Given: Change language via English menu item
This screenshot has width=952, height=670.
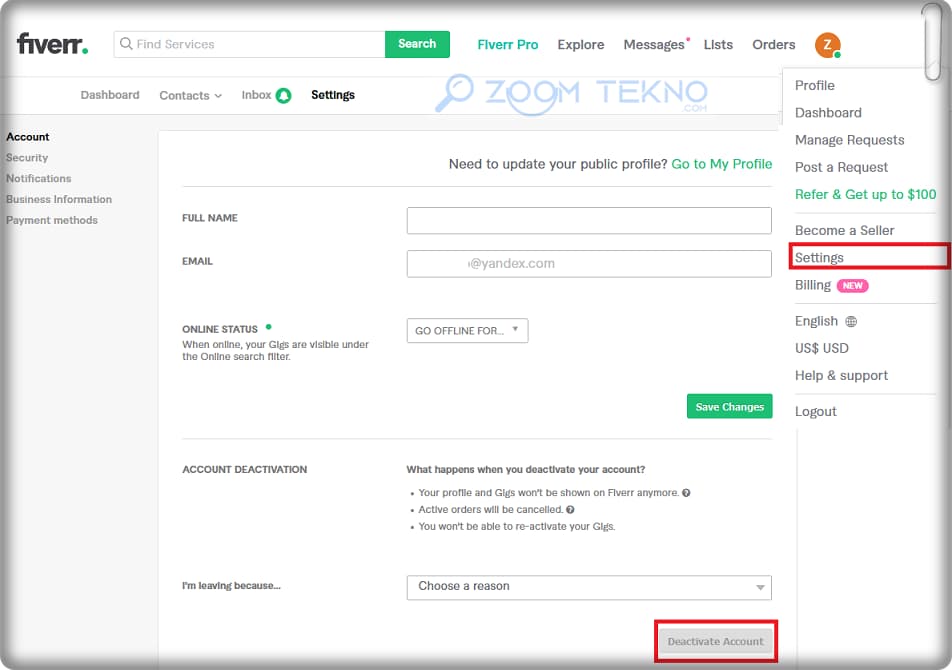Looking at the screenshot, I should coord(816,321).
